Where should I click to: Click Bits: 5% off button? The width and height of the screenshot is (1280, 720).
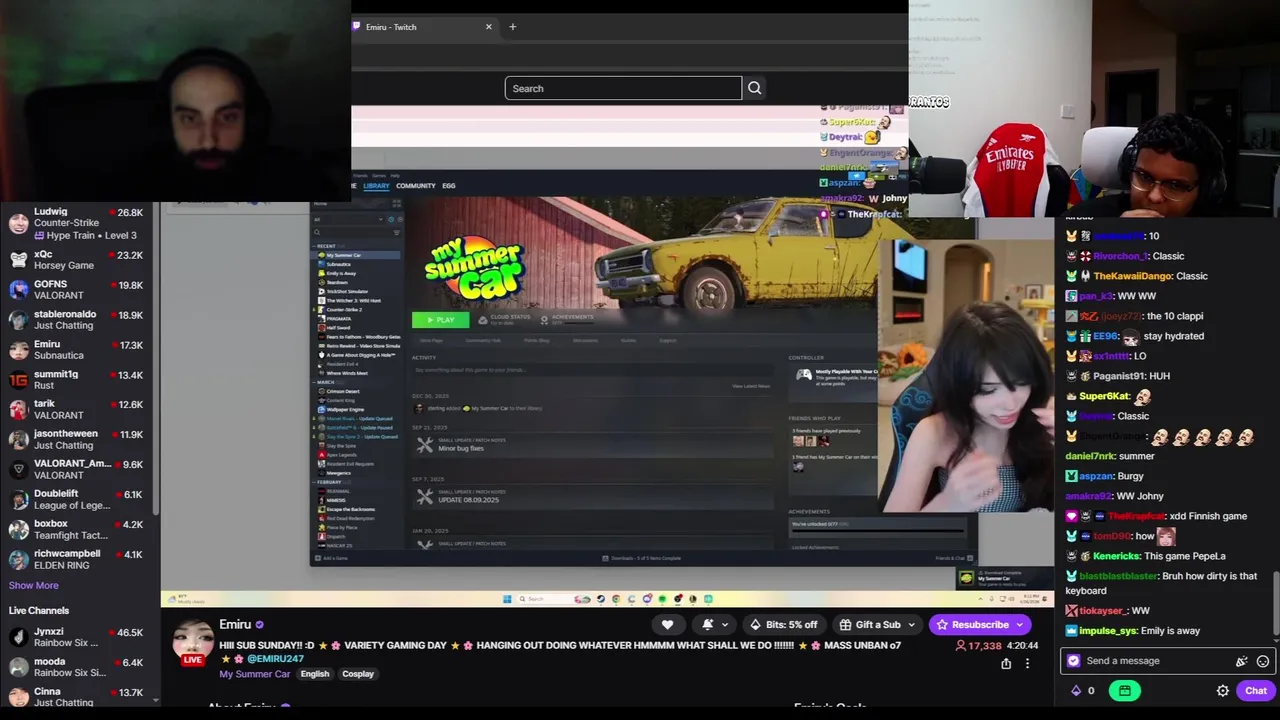784,625
